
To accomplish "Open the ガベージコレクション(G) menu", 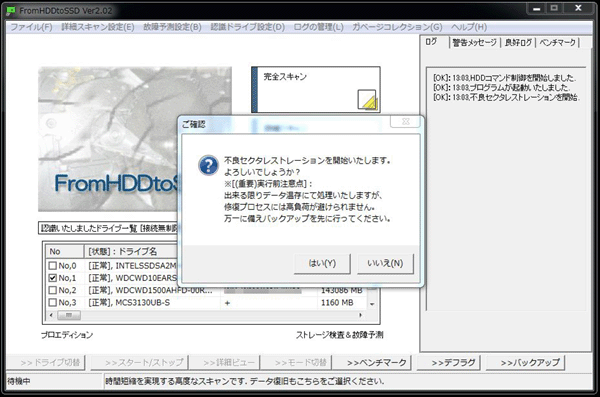I will click(x=397, y=27).
